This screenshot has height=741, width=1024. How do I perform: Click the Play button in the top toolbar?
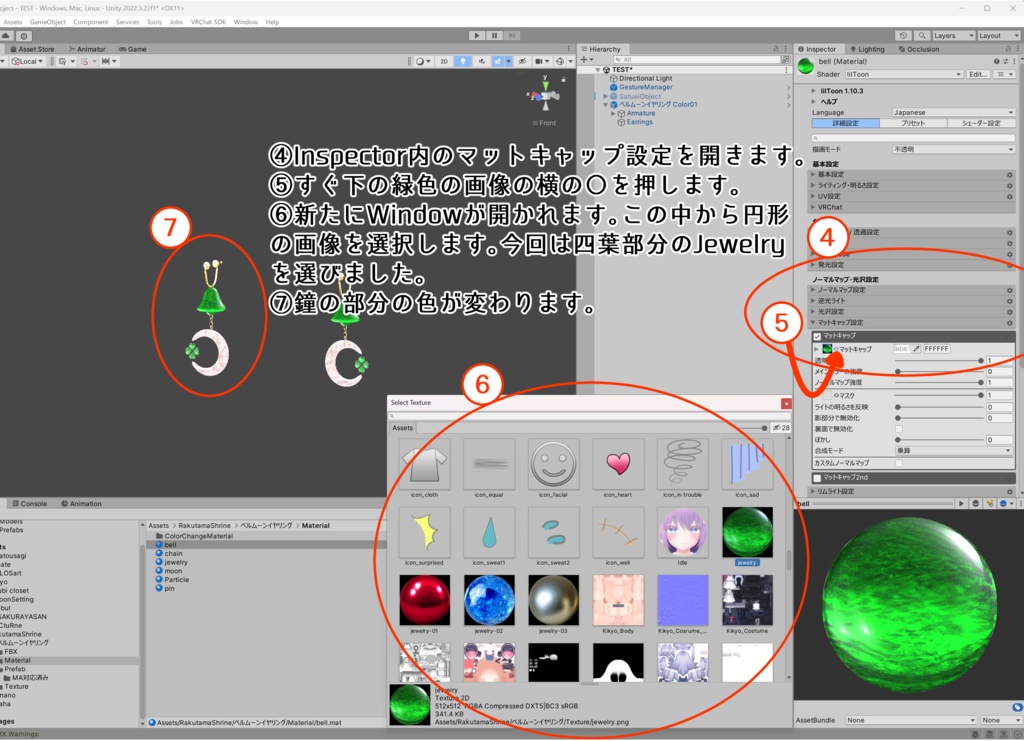477,35
